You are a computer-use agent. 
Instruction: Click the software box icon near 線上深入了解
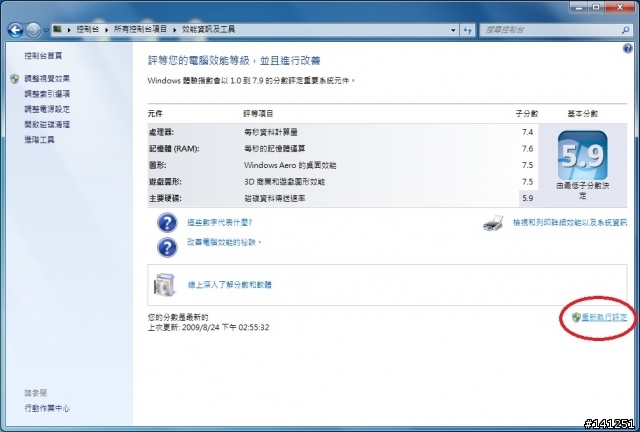pos(165,285)
